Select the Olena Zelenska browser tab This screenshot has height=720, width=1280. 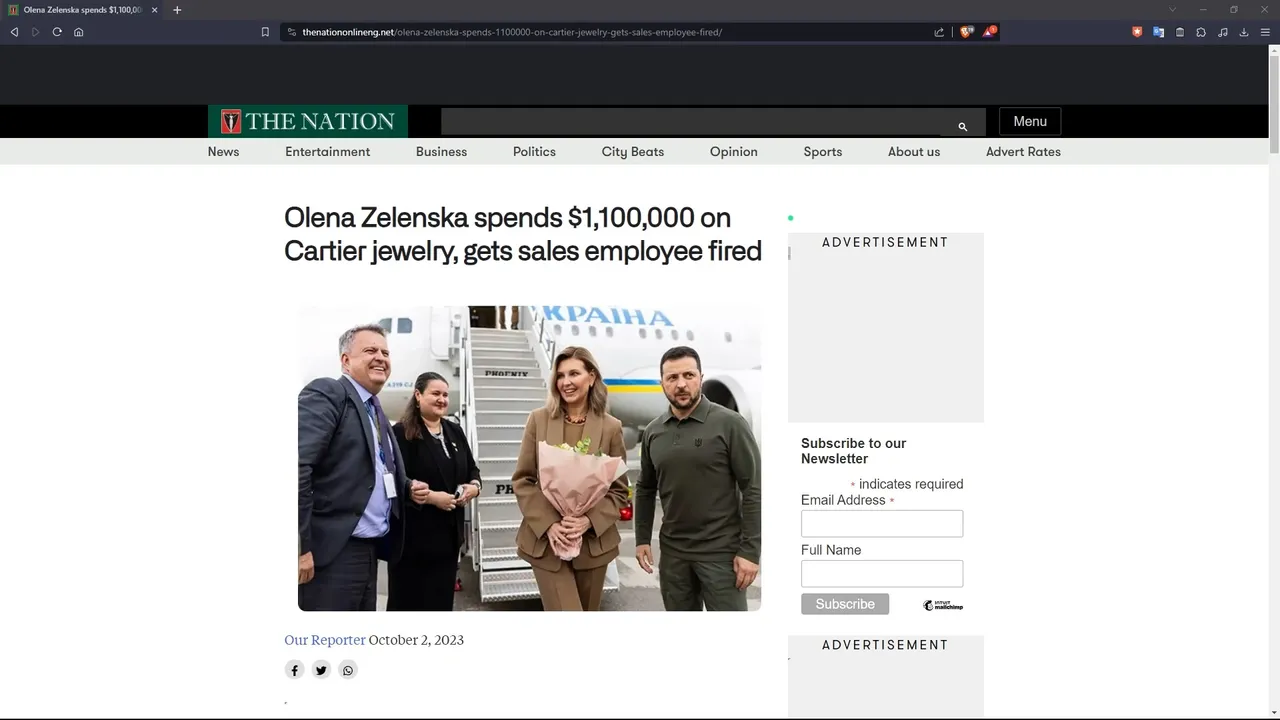[x=83, y=10]
